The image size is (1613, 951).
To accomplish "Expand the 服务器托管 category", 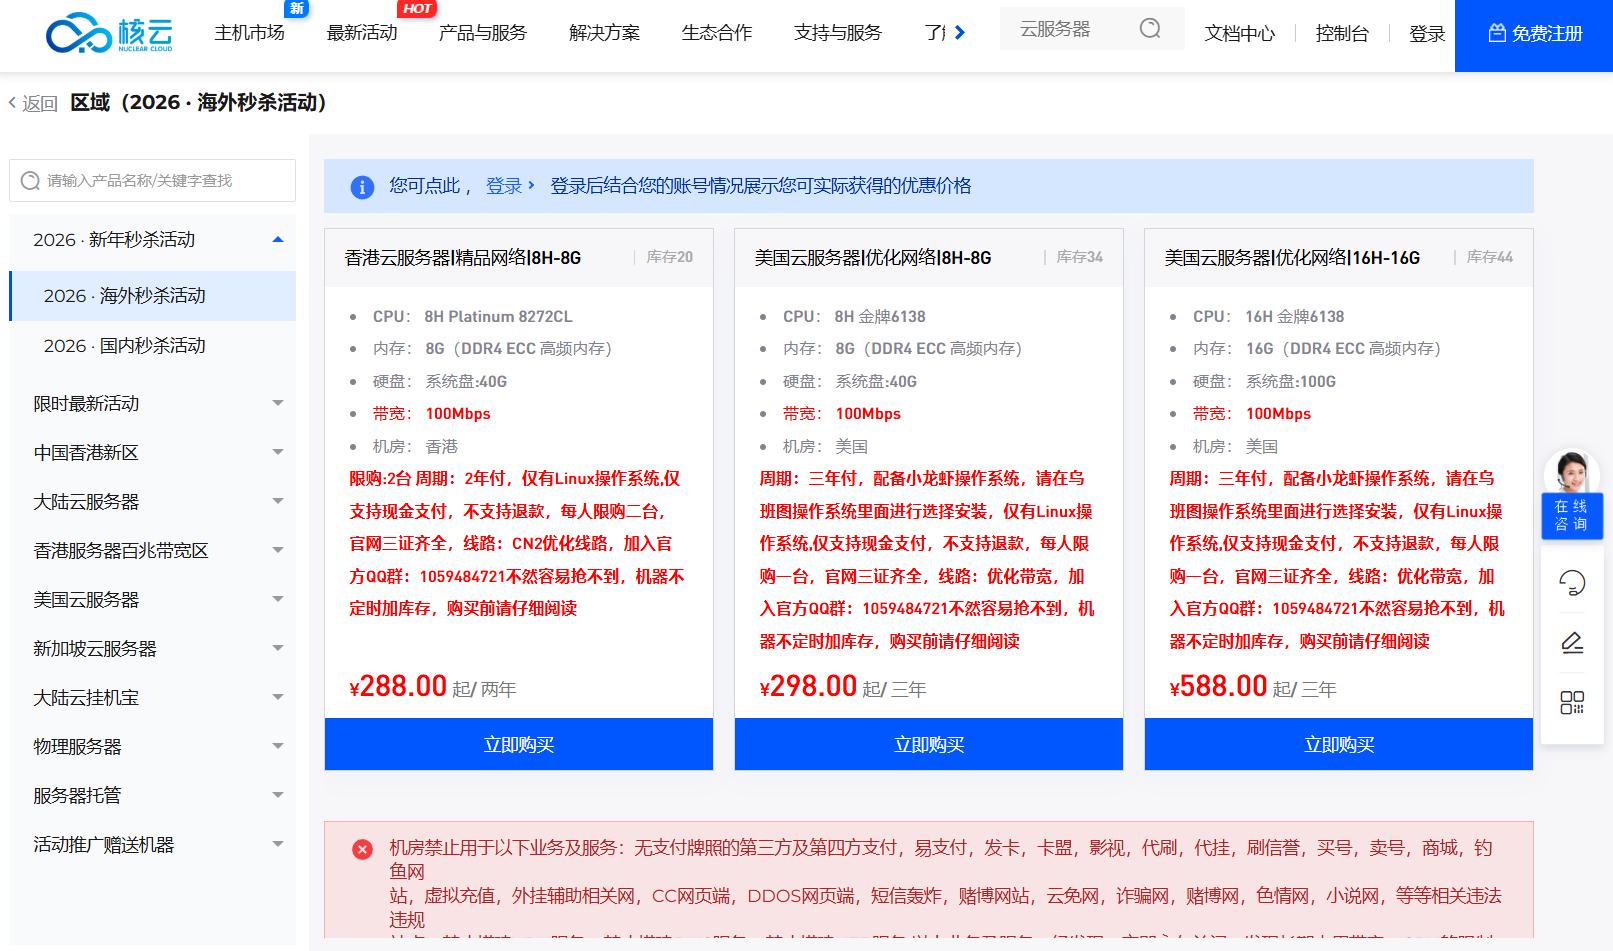I will coord(278,795).
